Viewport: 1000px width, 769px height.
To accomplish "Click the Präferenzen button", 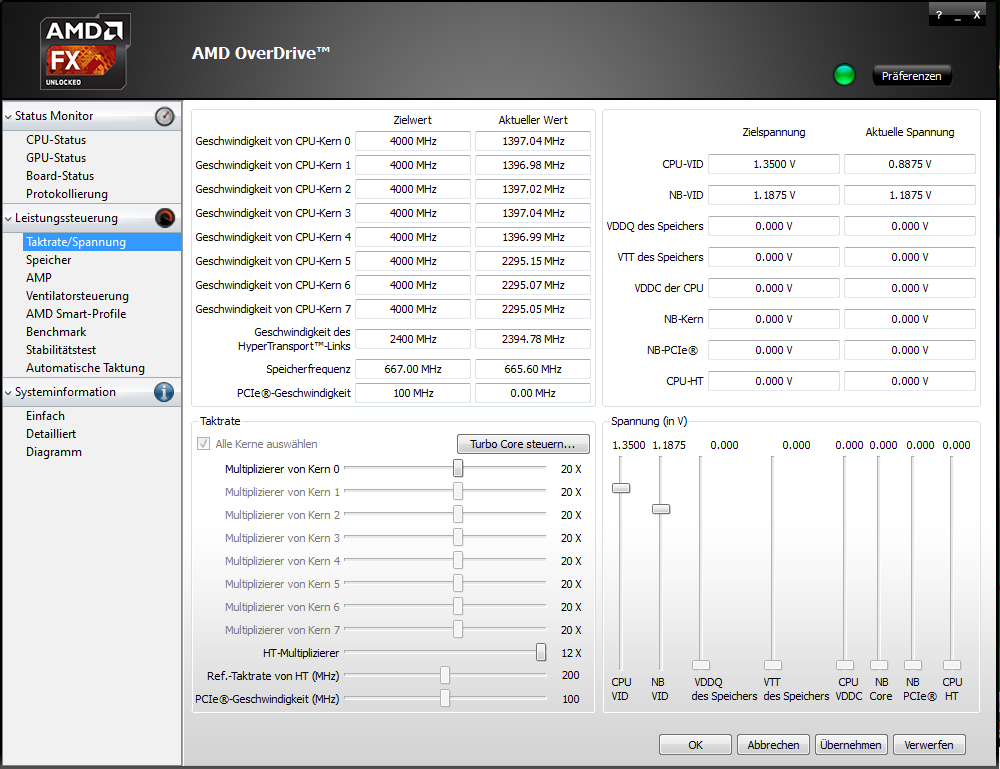I will [911, 75].
